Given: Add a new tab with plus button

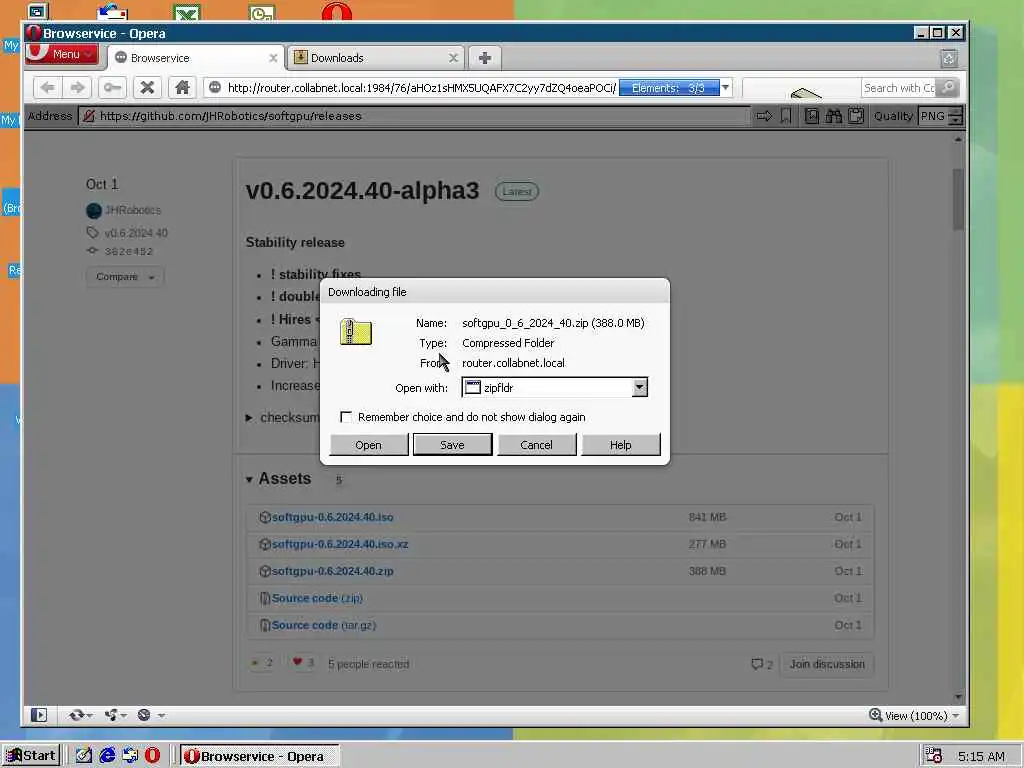Looking at the screenshot, I should click(x=485, y=58).
